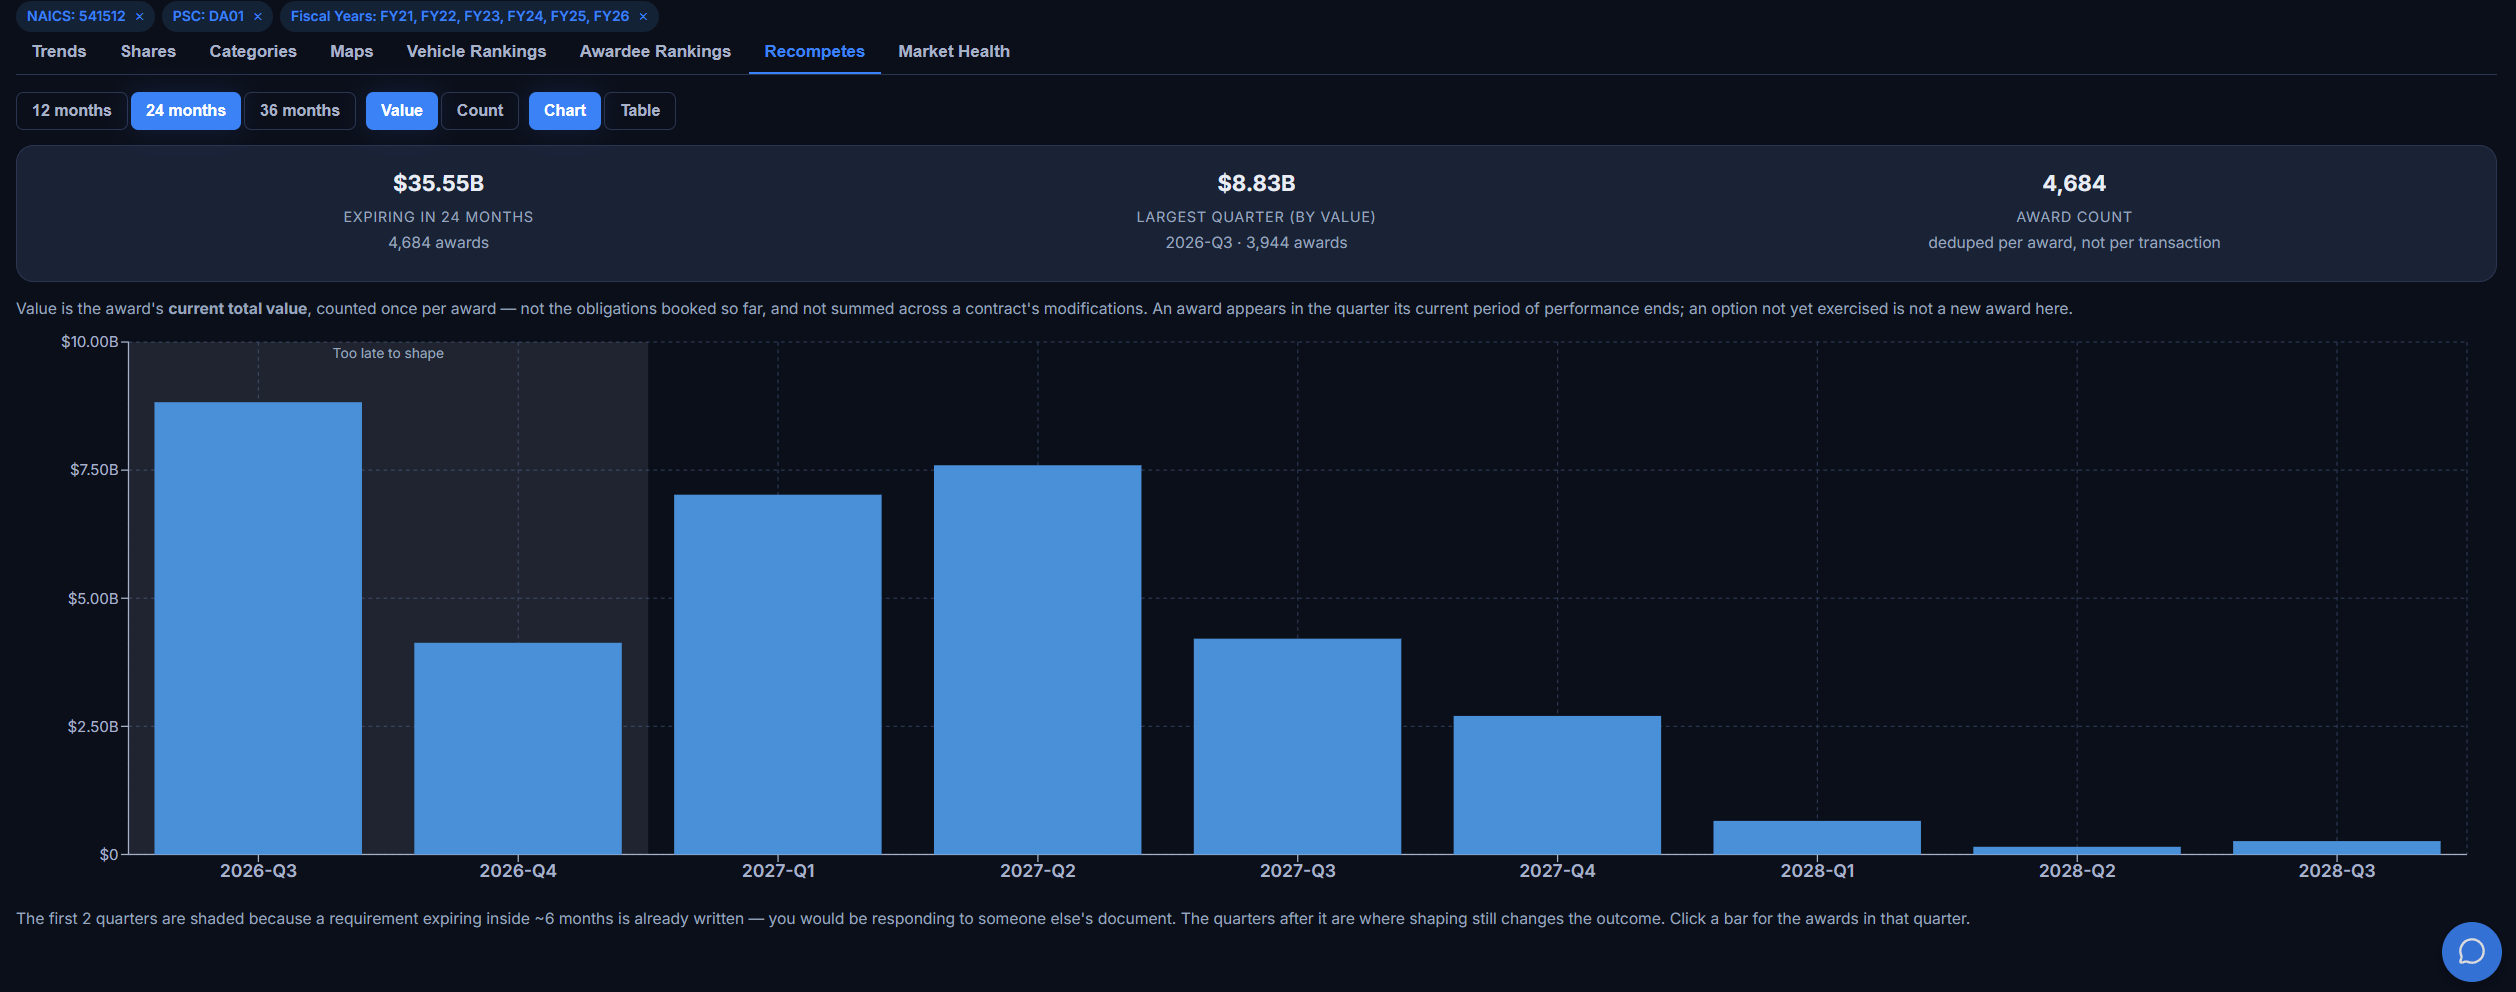
Task: Open the chat support bubble
Action: click(x=2471, y=951)
